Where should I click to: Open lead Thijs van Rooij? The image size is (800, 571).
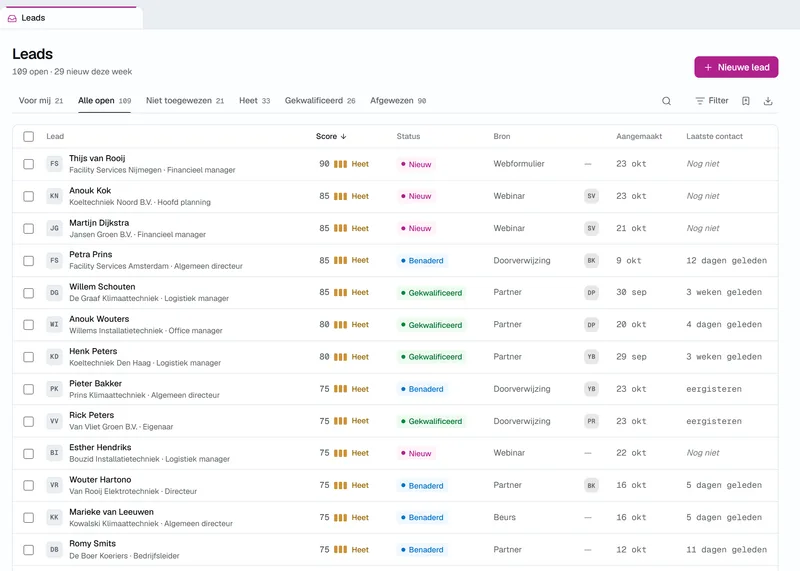(97, 158)
